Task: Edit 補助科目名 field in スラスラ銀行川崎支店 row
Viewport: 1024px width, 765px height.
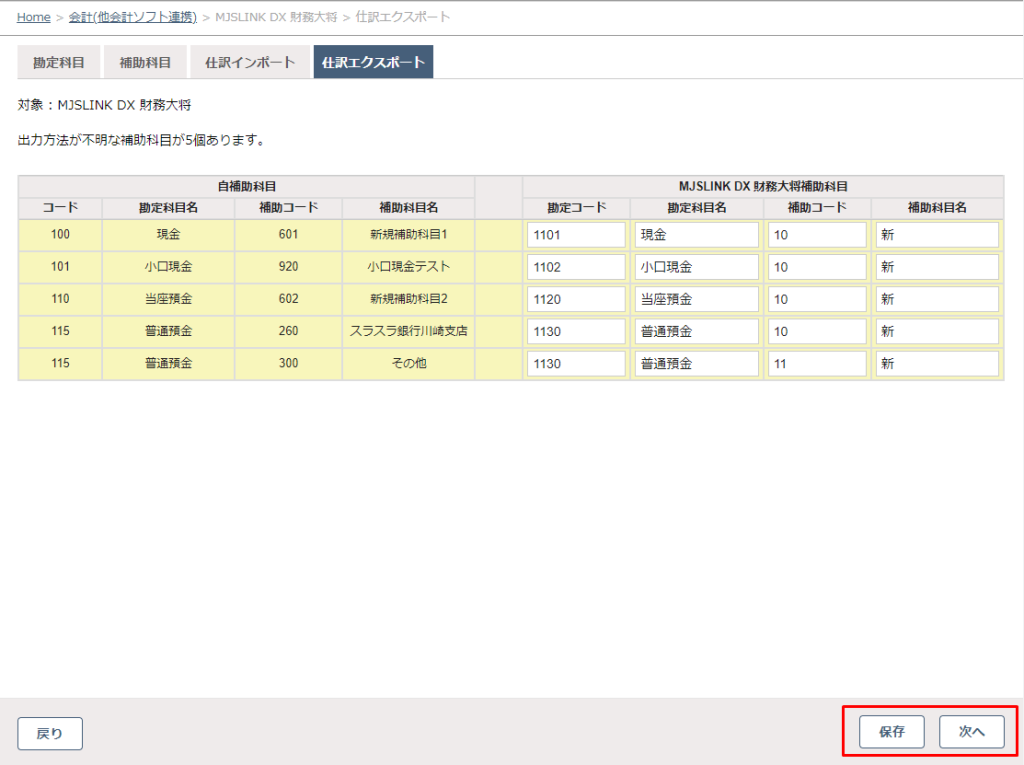Action: pyautogui.click(x=937, y=331)
